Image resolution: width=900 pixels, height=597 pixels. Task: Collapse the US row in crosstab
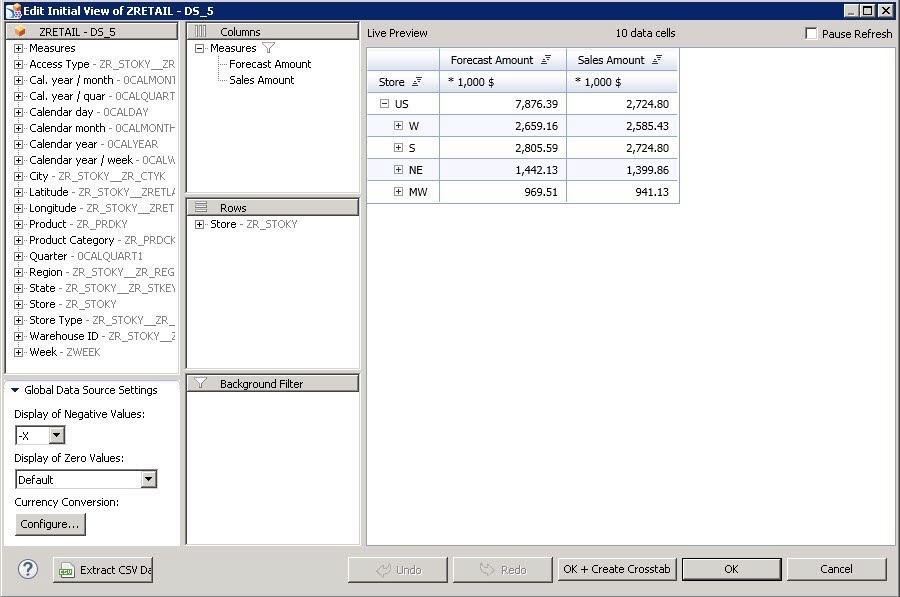pyautogui.click(x=385, y=104)
